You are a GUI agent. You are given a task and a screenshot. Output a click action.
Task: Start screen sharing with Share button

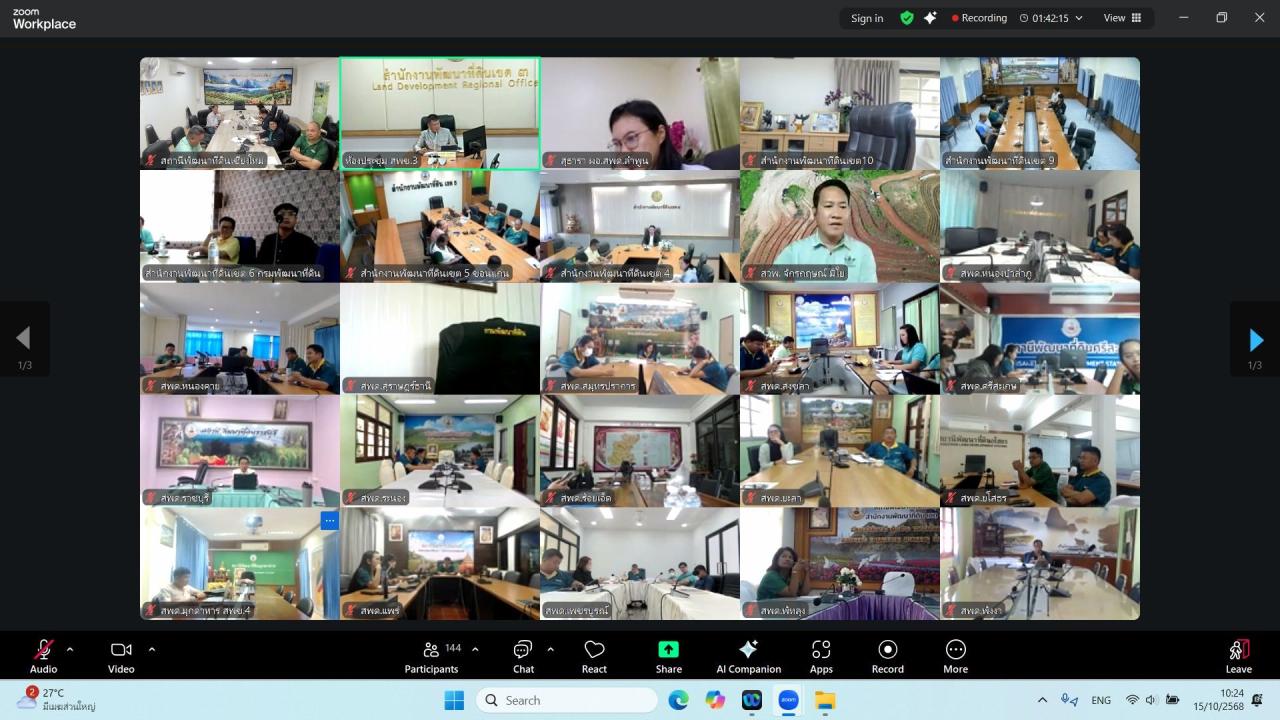tap(668, 656)
